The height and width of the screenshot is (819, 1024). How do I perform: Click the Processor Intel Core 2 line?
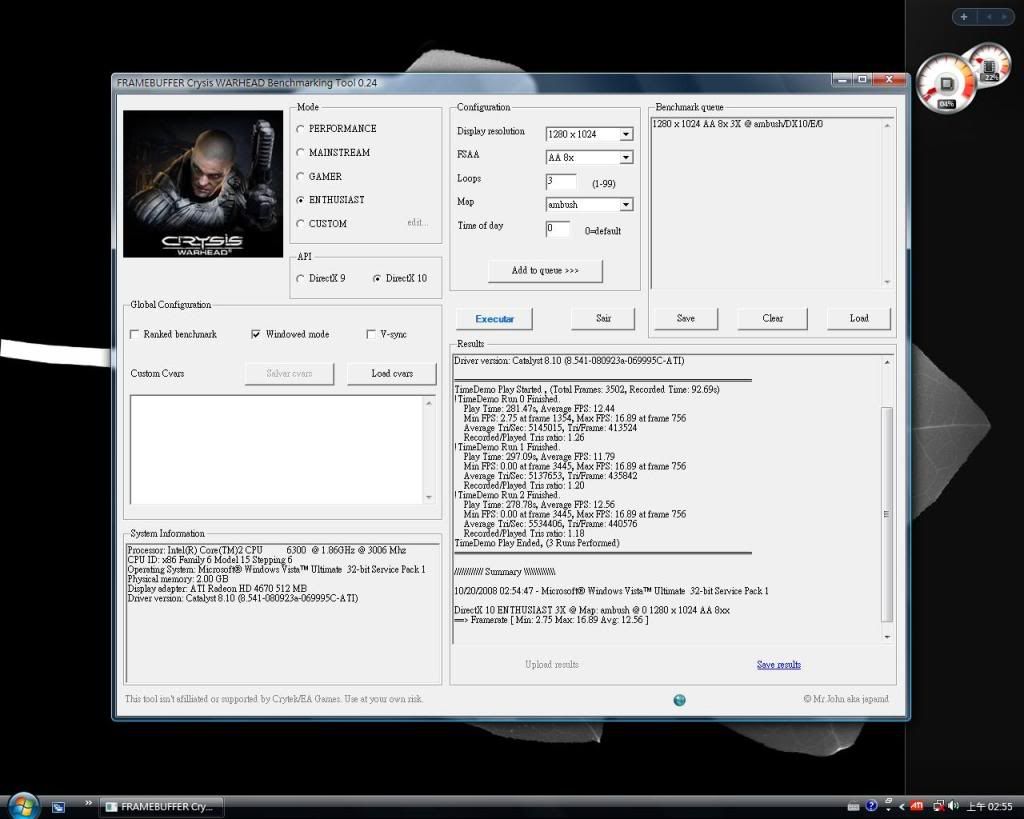266,550
